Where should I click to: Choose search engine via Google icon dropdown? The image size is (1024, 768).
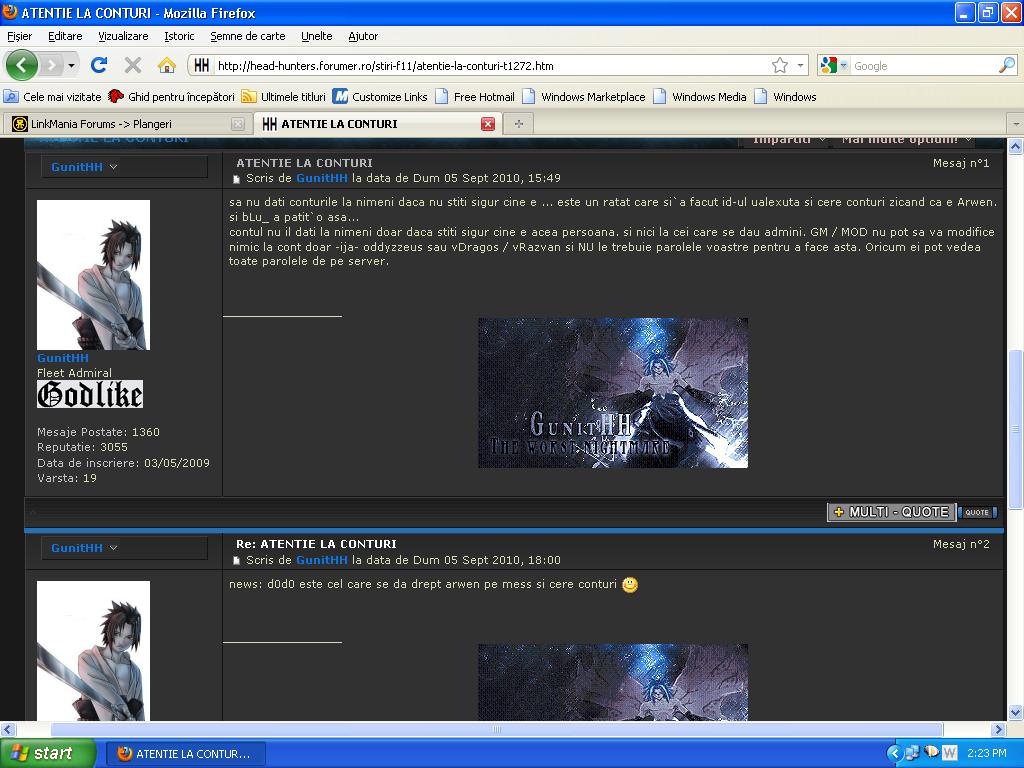[x=833, y=65]
